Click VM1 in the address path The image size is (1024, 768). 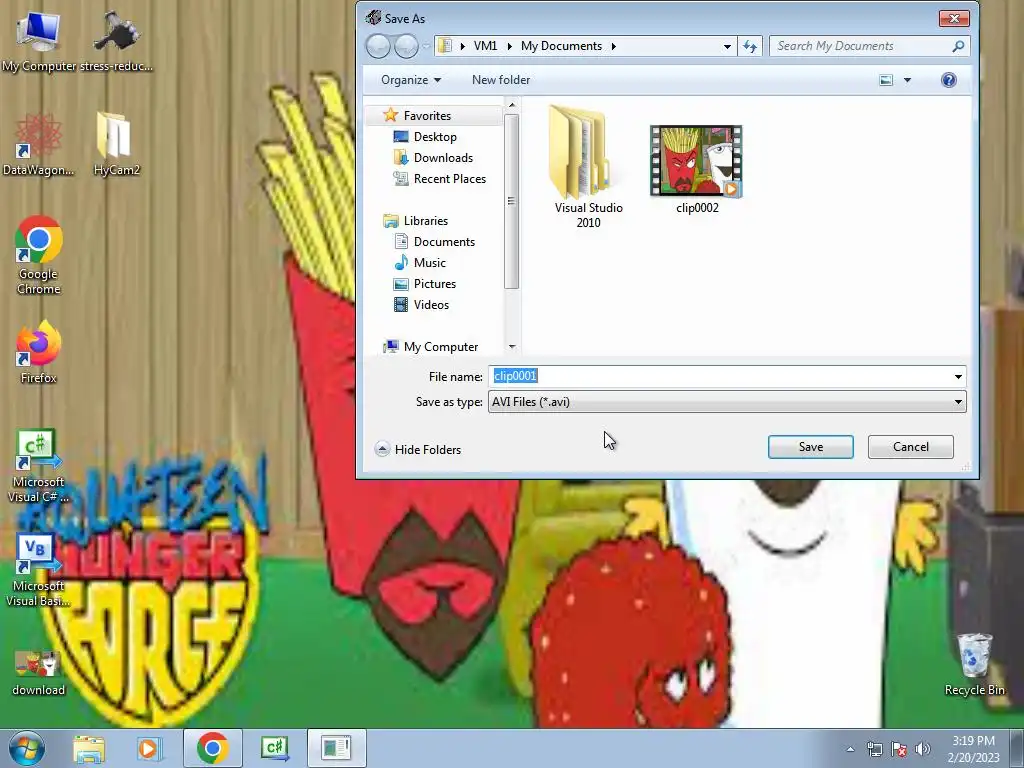tap(485, 46)
